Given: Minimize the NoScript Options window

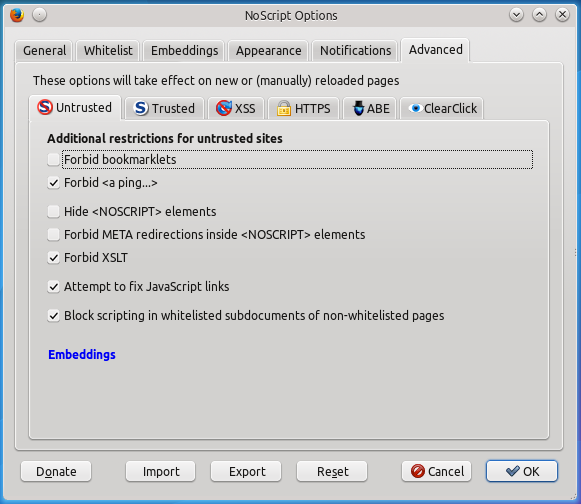Looking at the screenshot, I should pos(516,15).
